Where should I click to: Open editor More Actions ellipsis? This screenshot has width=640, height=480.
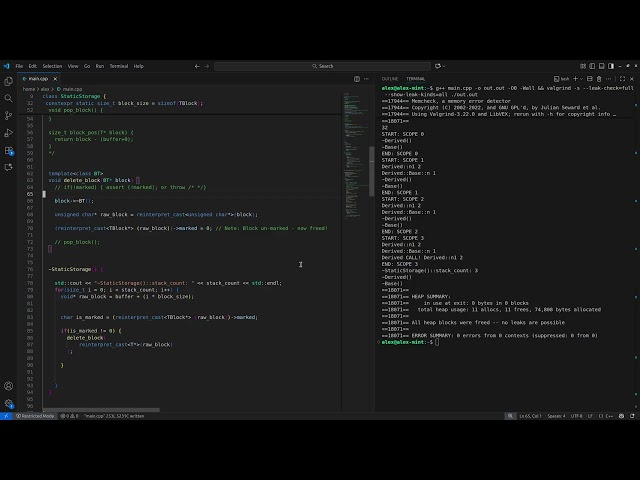366,79
